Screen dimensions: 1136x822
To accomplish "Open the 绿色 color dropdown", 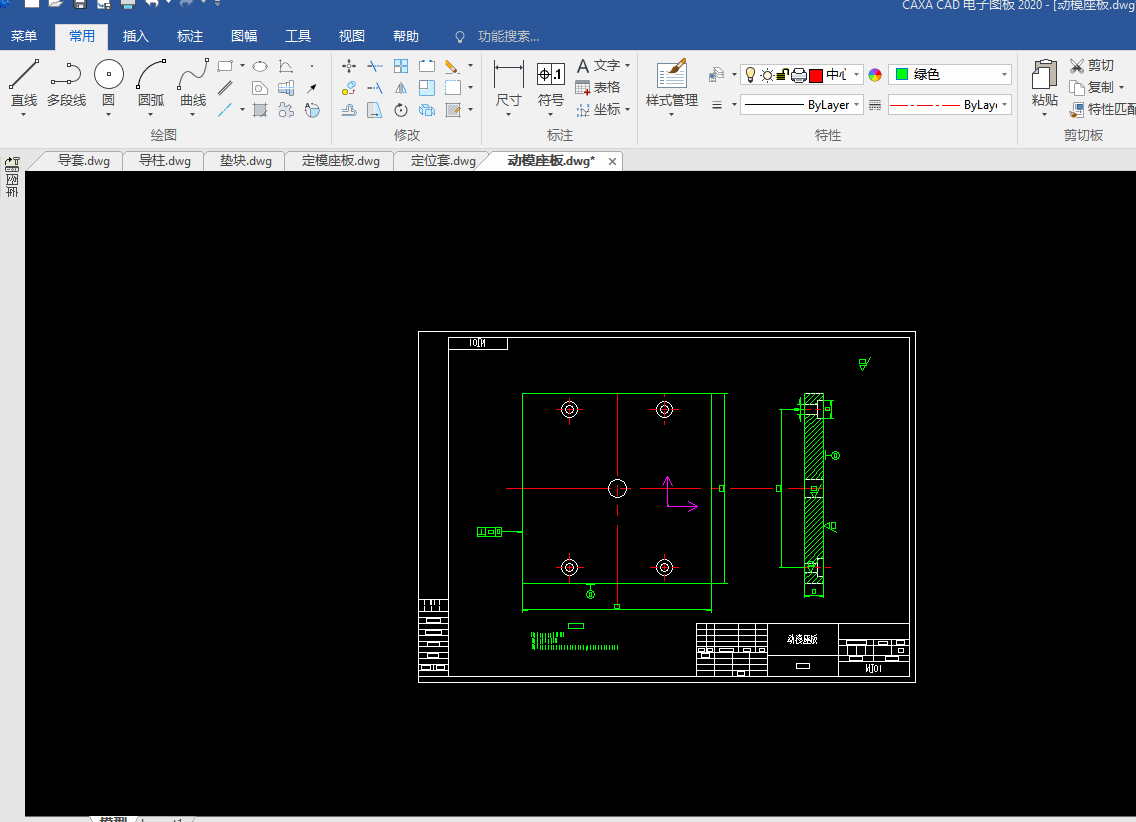I will (1004, 75).
